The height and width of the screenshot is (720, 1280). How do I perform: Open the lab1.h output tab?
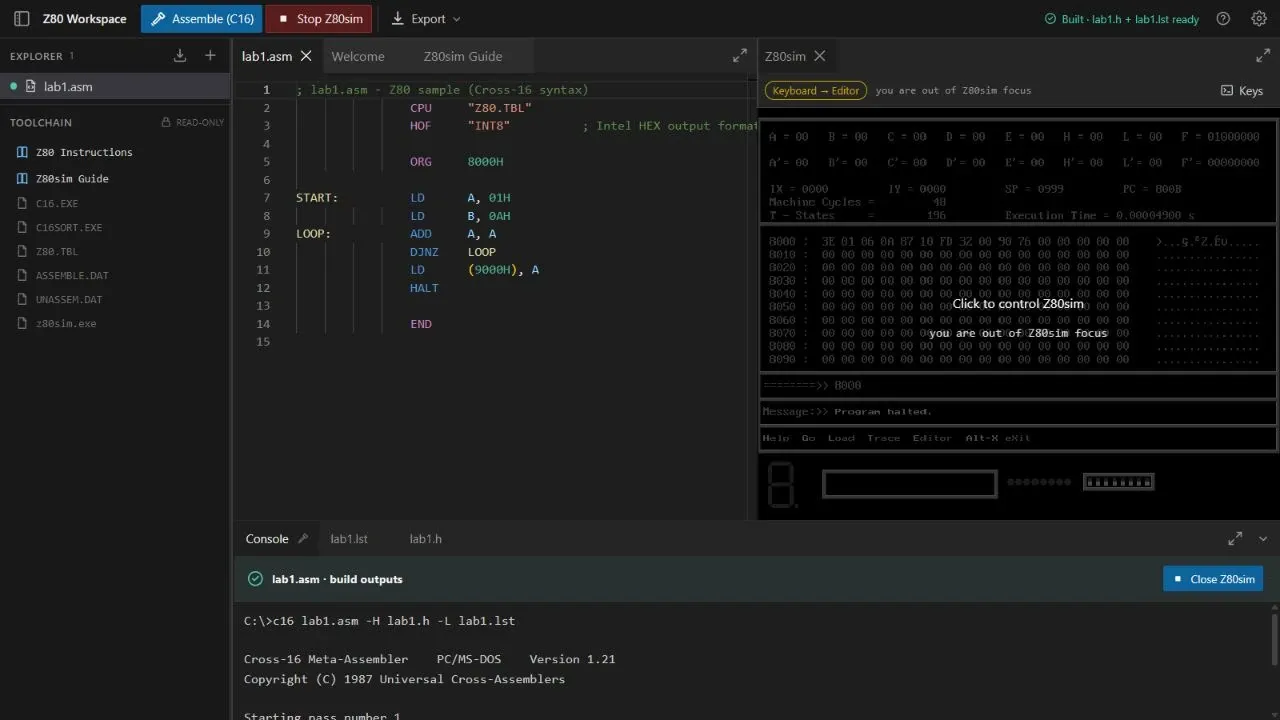point(425,538)
